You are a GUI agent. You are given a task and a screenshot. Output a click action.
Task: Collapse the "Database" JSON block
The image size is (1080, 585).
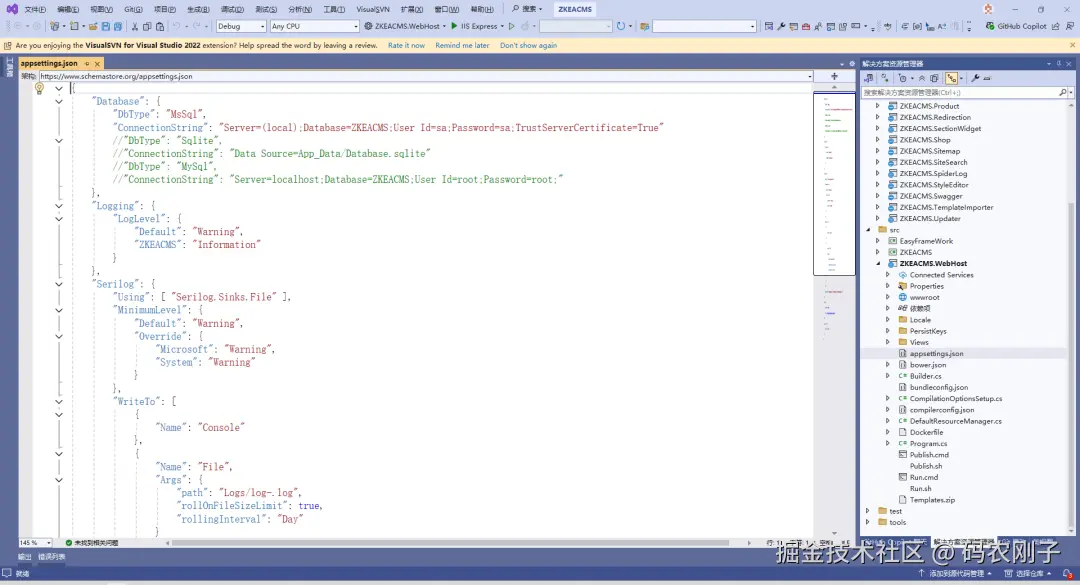59,101
